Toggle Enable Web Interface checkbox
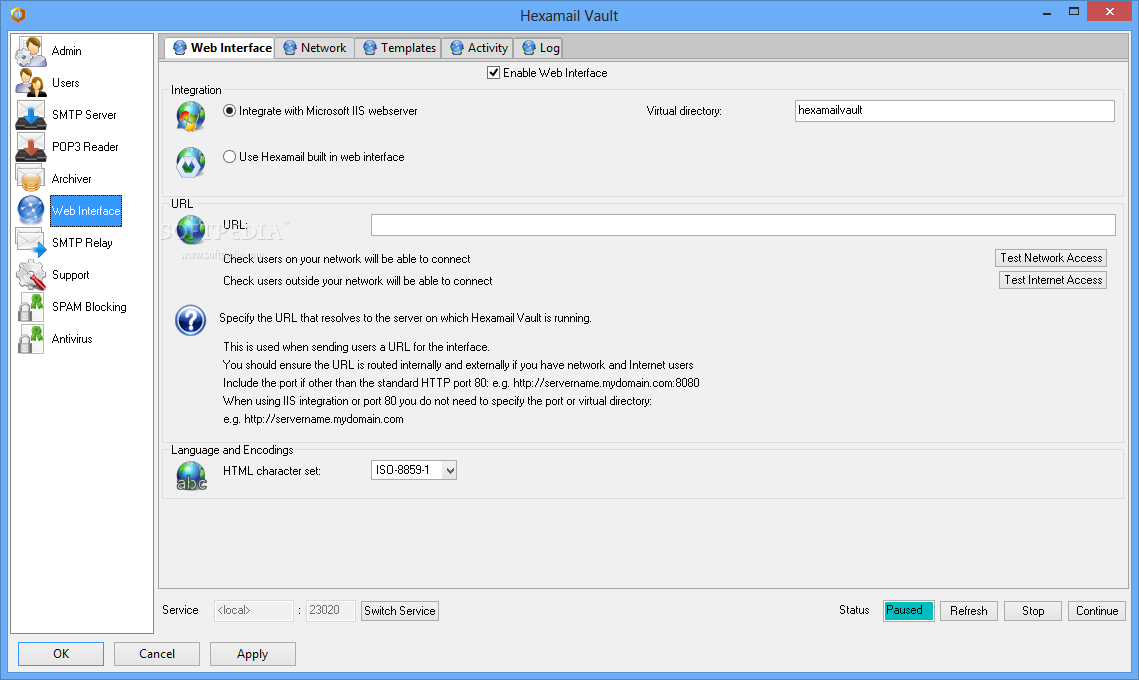The image size is (1139, 680). coord(493,73)
